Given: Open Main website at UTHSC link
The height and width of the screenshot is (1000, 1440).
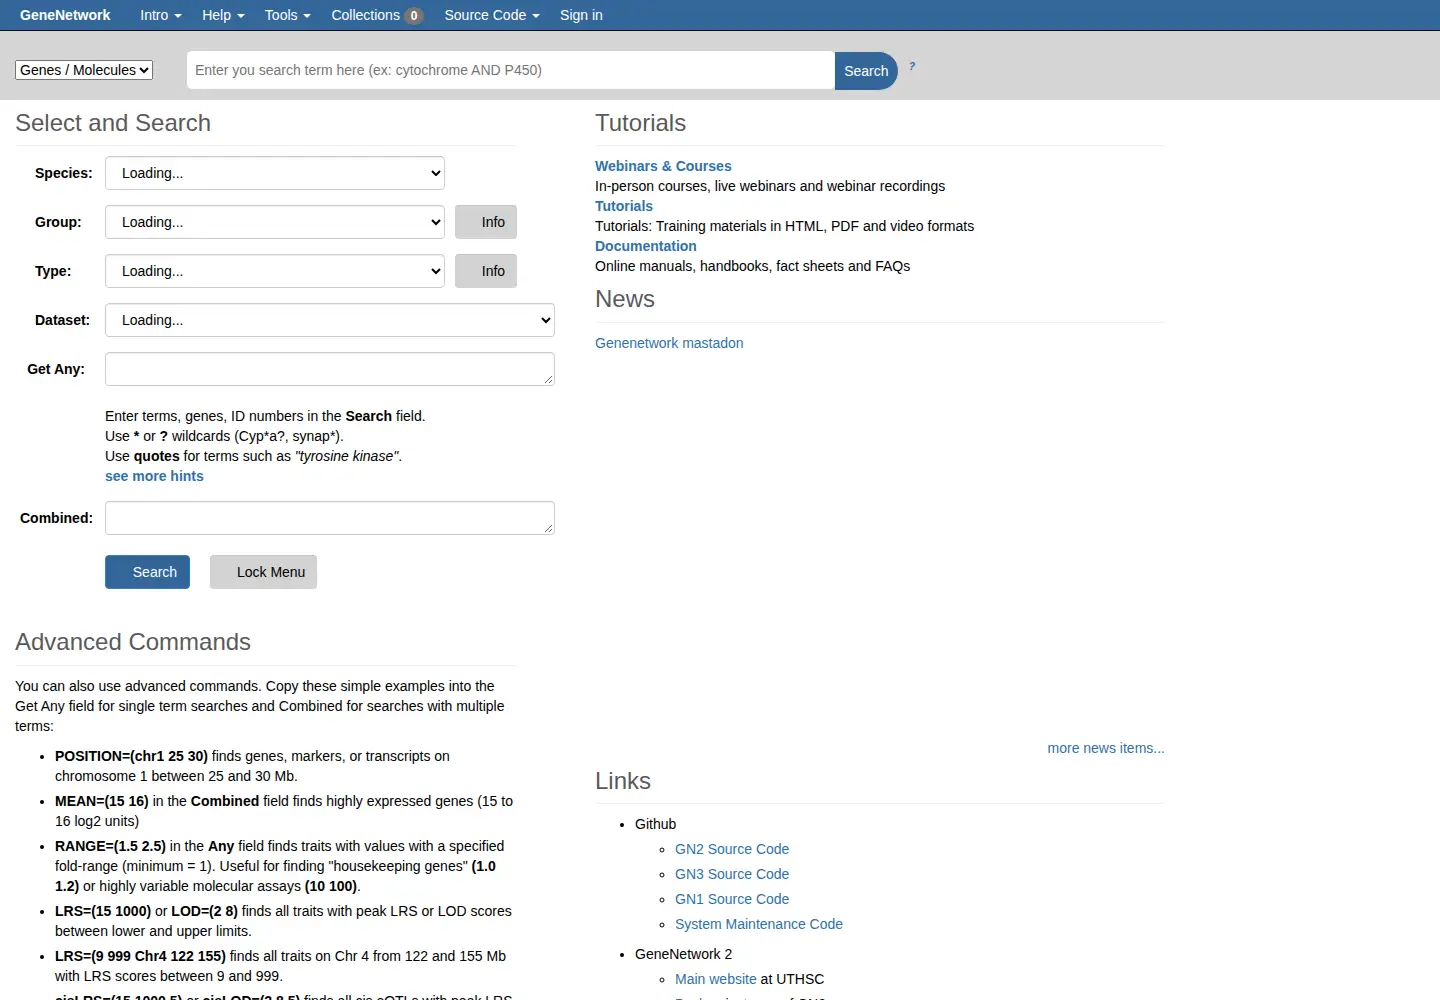Looking at the screenshot, I should 716,979.
